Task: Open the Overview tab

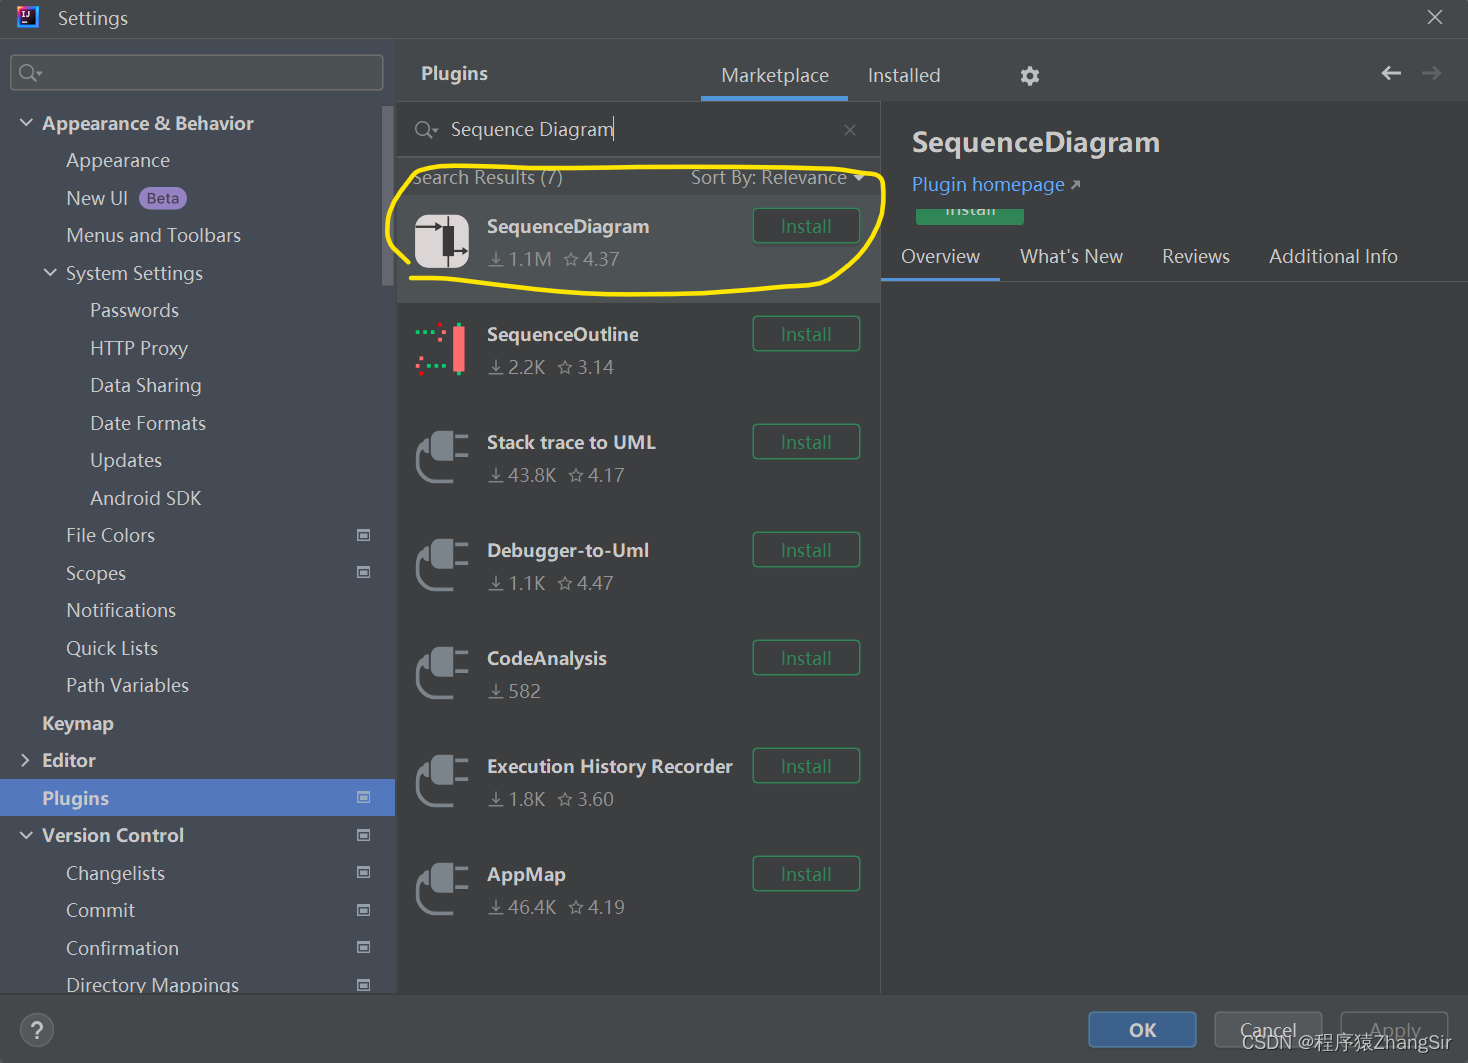Action: tap(940, 257)
